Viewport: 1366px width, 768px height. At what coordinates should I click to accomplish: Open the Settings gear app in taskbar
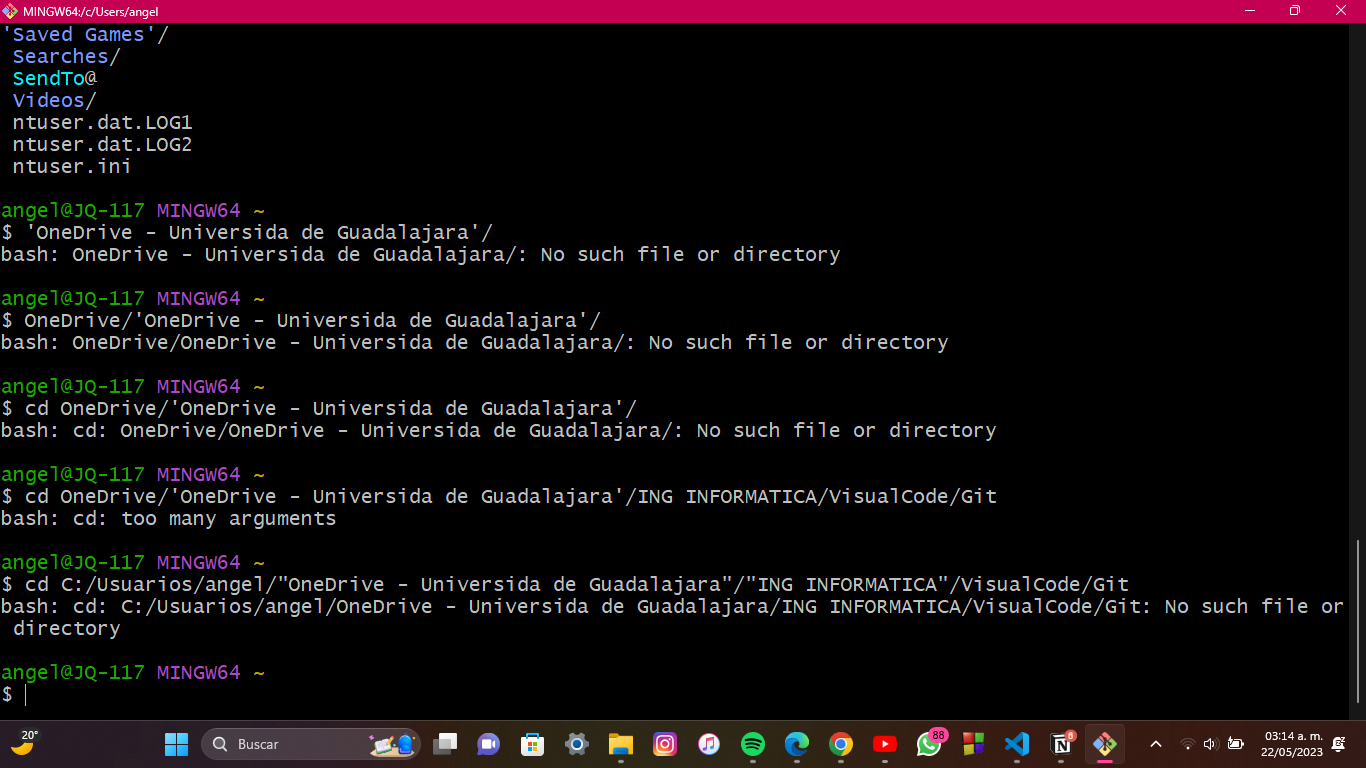point(577,744)
